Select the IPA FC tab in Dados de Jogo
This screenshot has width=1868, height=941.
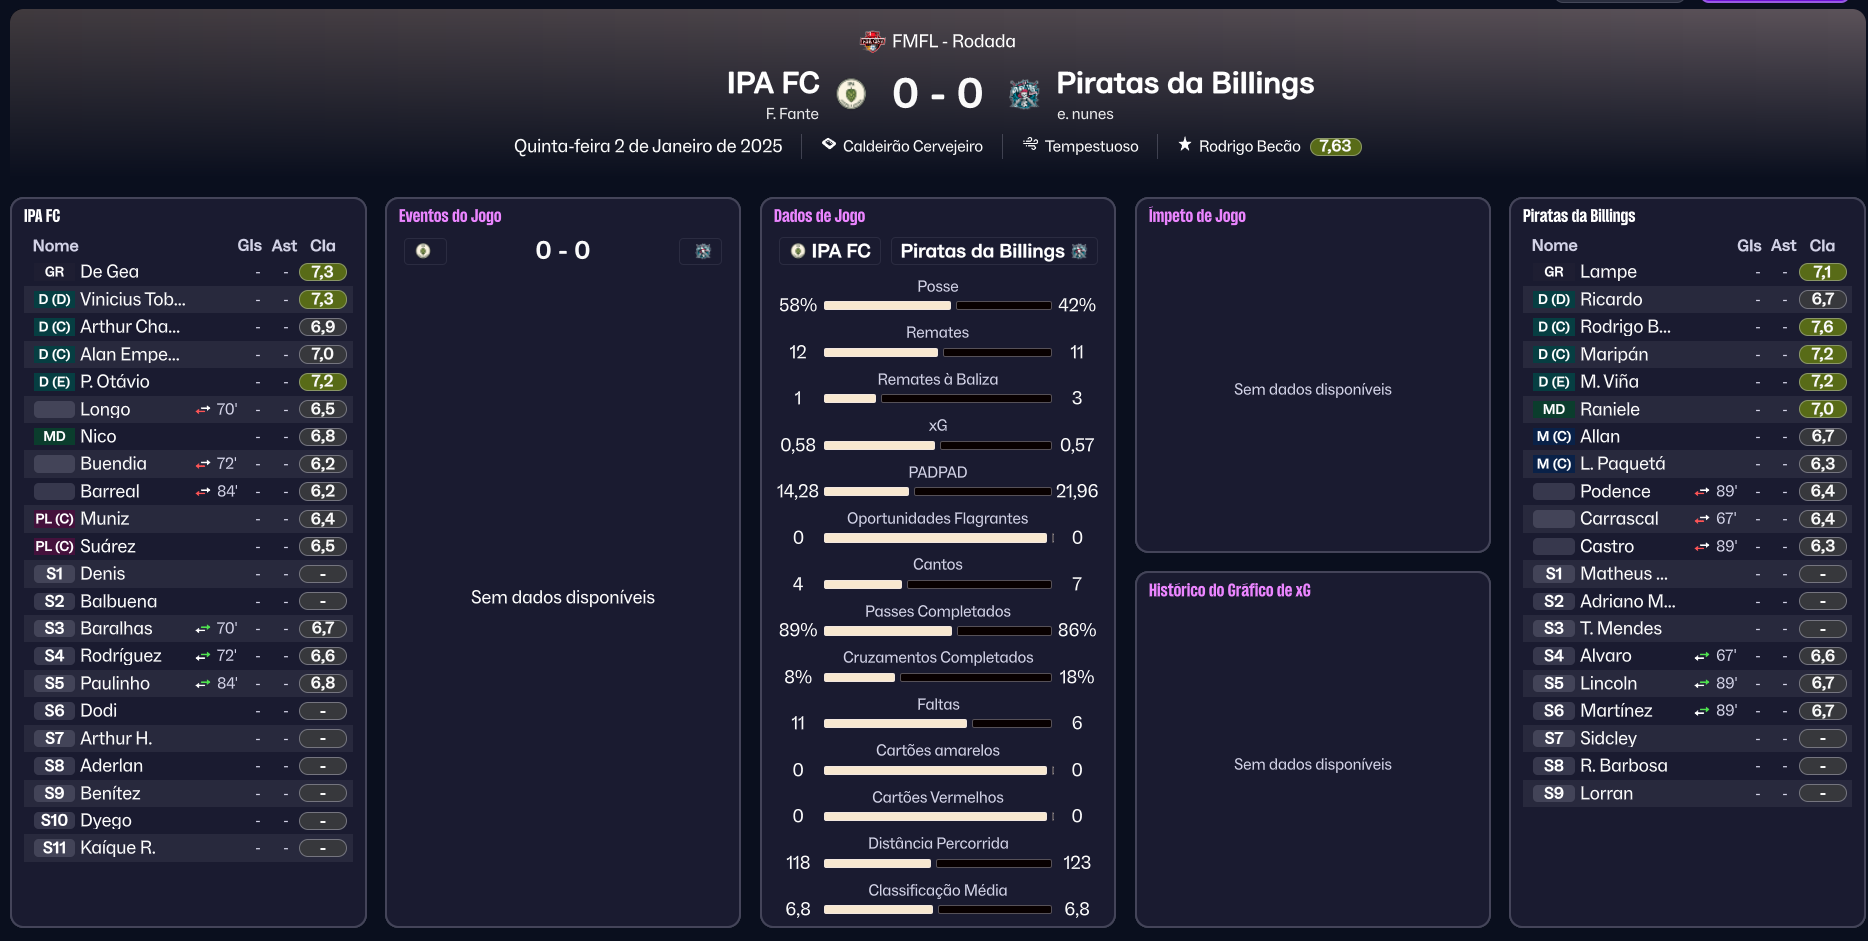[x=830, y=251]
